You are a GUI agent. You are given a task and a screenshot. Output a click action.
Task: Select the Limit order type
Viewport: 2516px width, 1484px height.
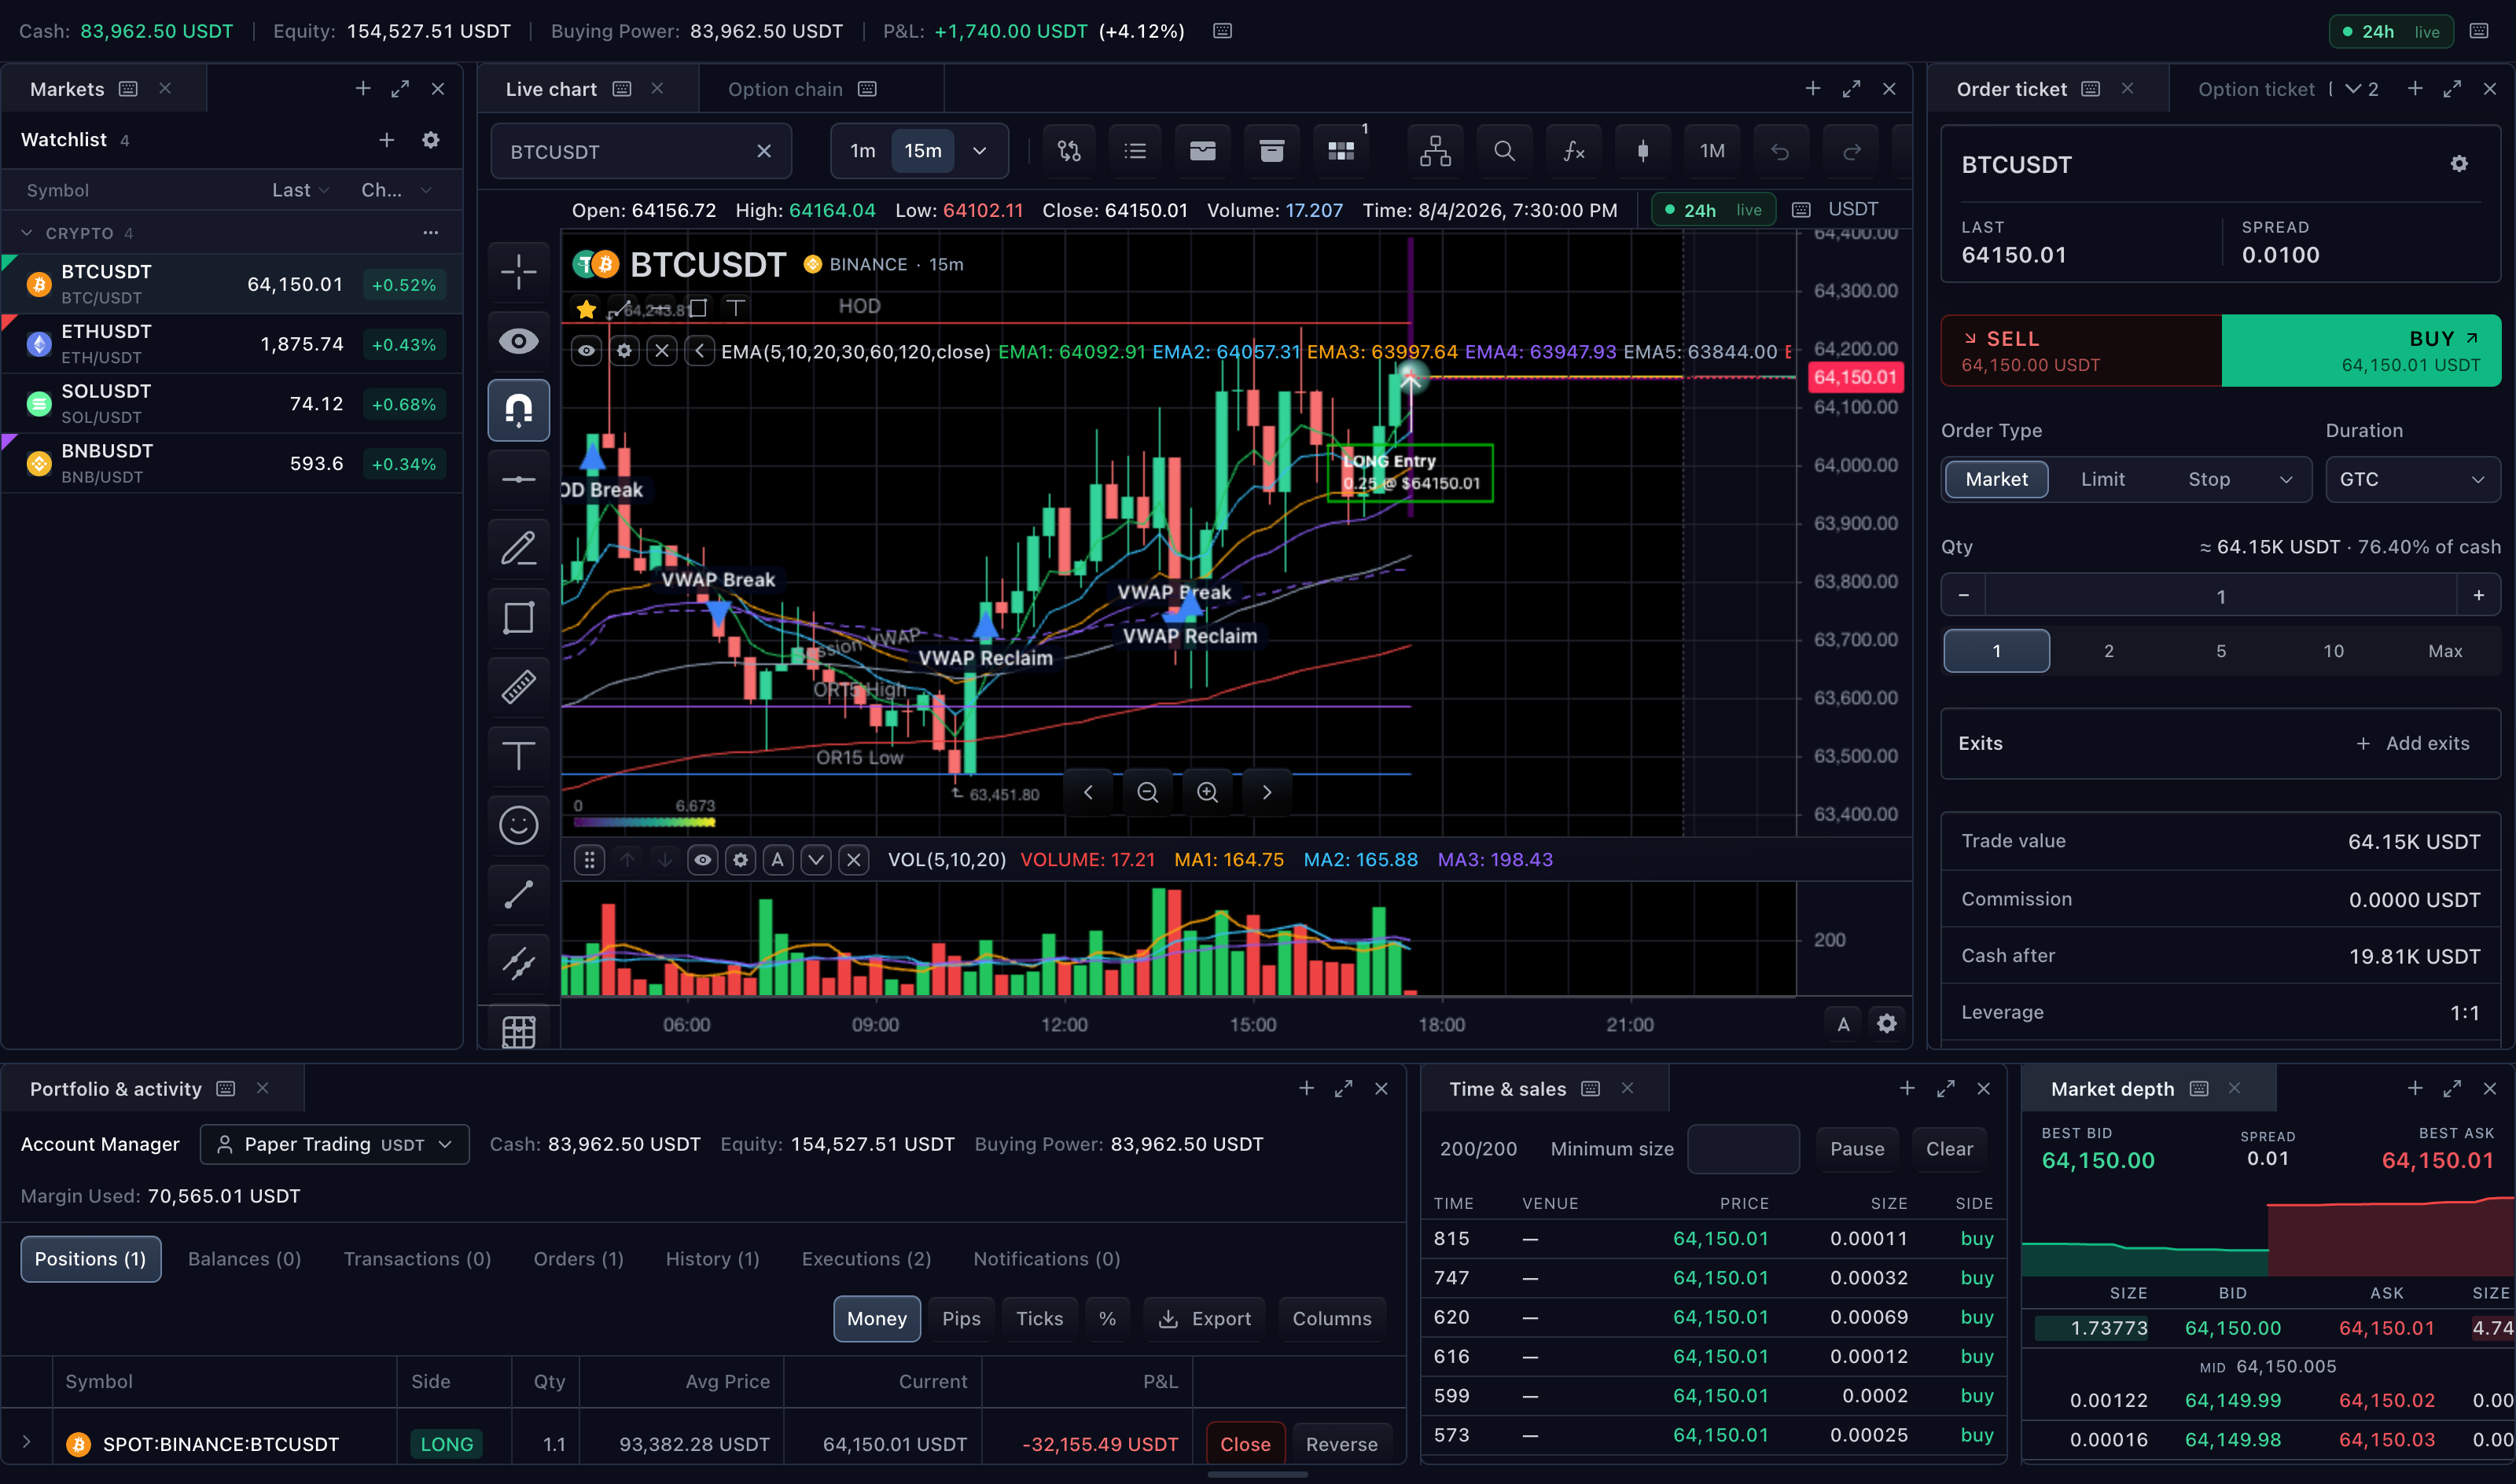(x=2102, y=479)
